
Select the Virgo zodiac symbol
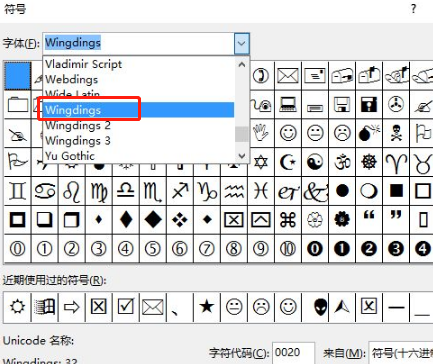click(99, 191)
